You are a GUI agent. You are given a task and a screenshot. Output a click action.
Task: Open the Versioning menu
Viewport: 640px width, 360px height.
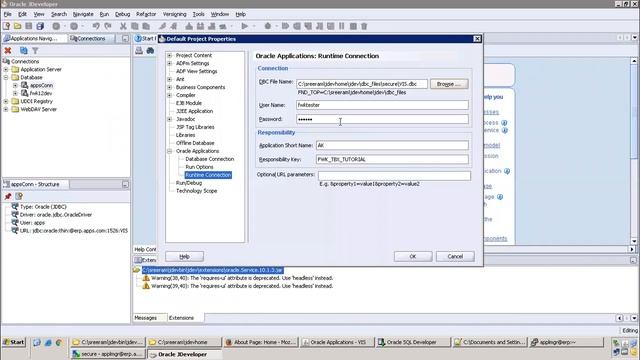point(174,14)
